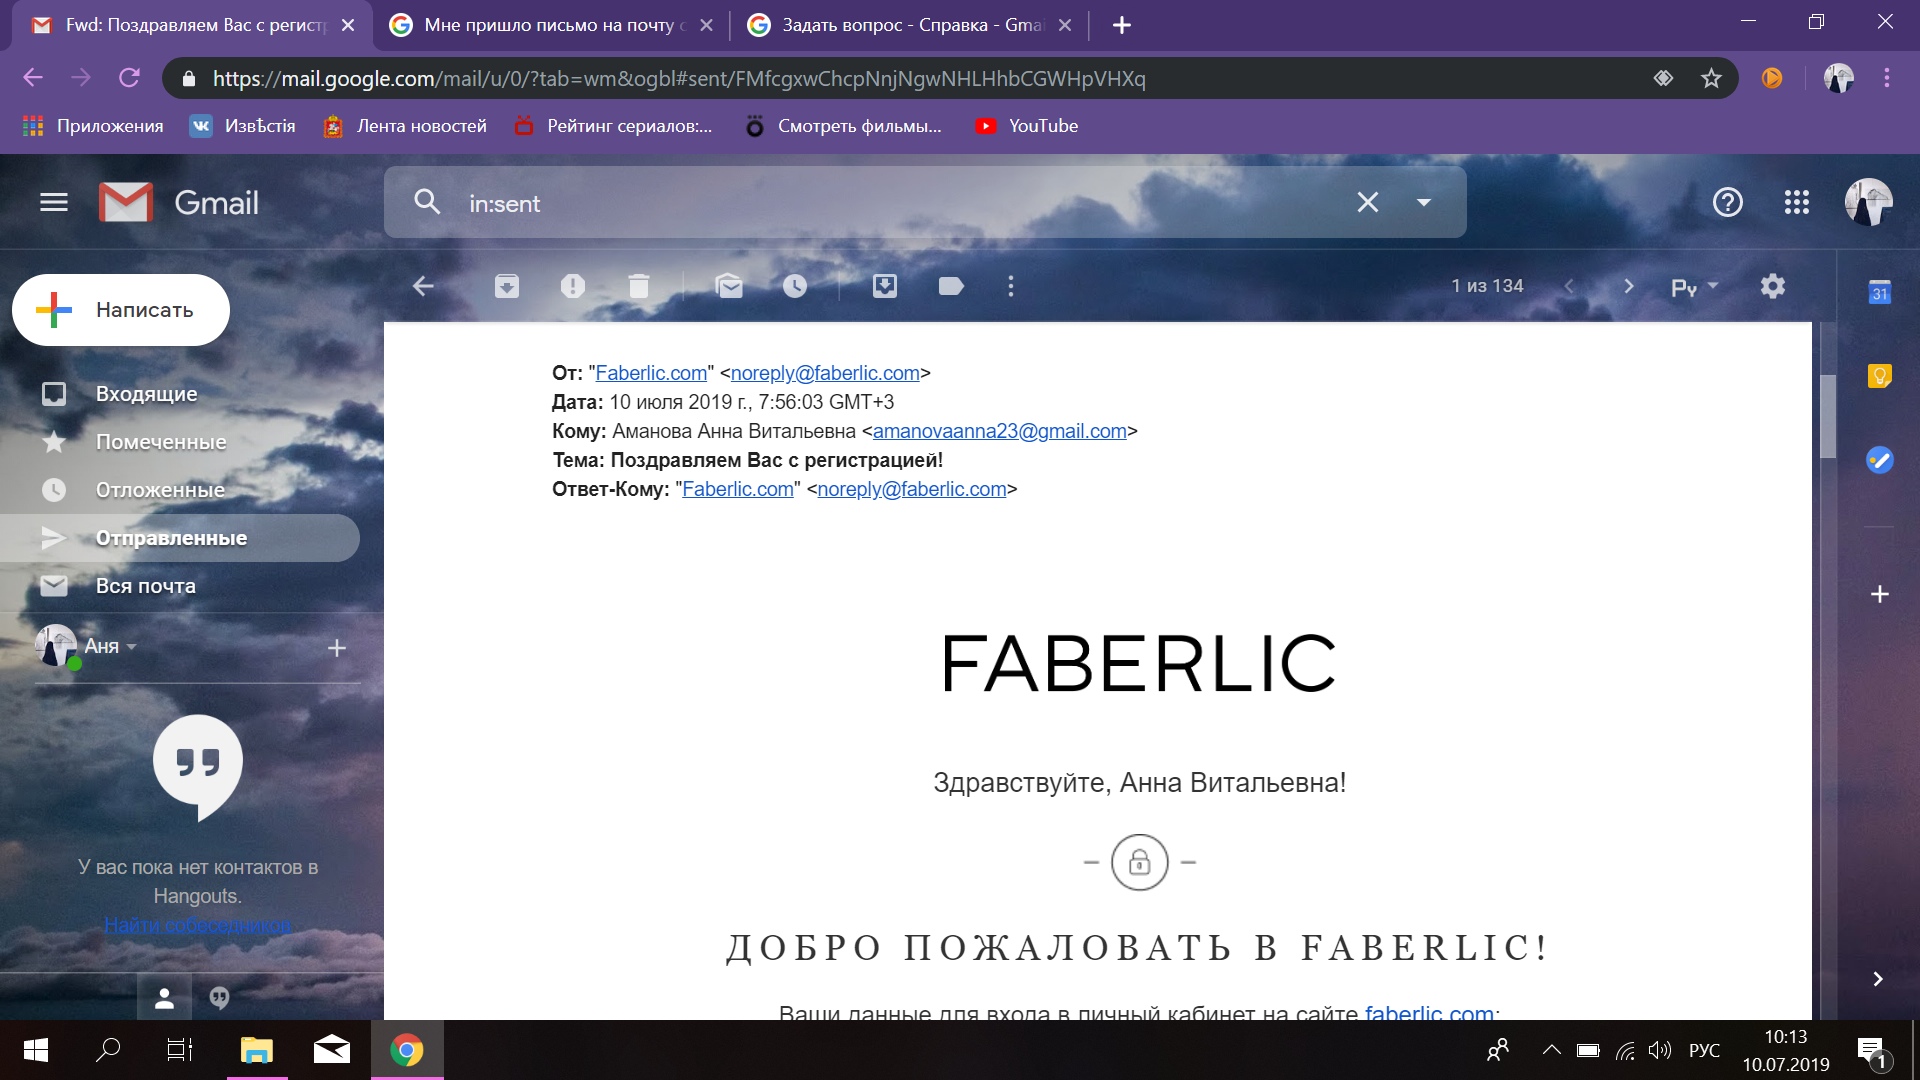Click the Найти собеседников link
Screen dimensions: 1920x1080
coord(198,925)
